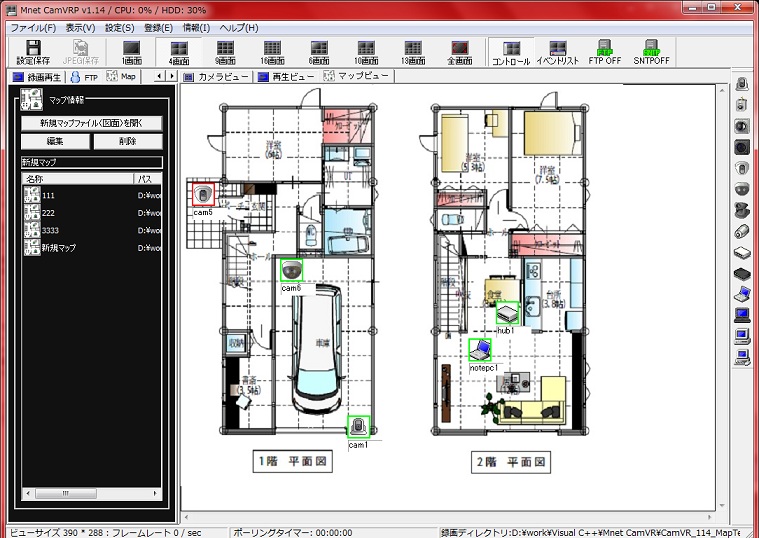Pick the black hub device from the palette
The height and width of the screenshot is (538, 759).
(742, 274)
